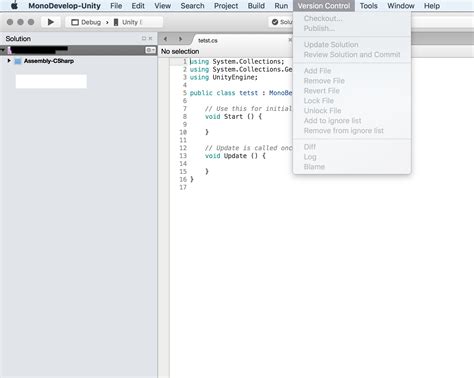Close the Version Control menu

coord(324,6)
